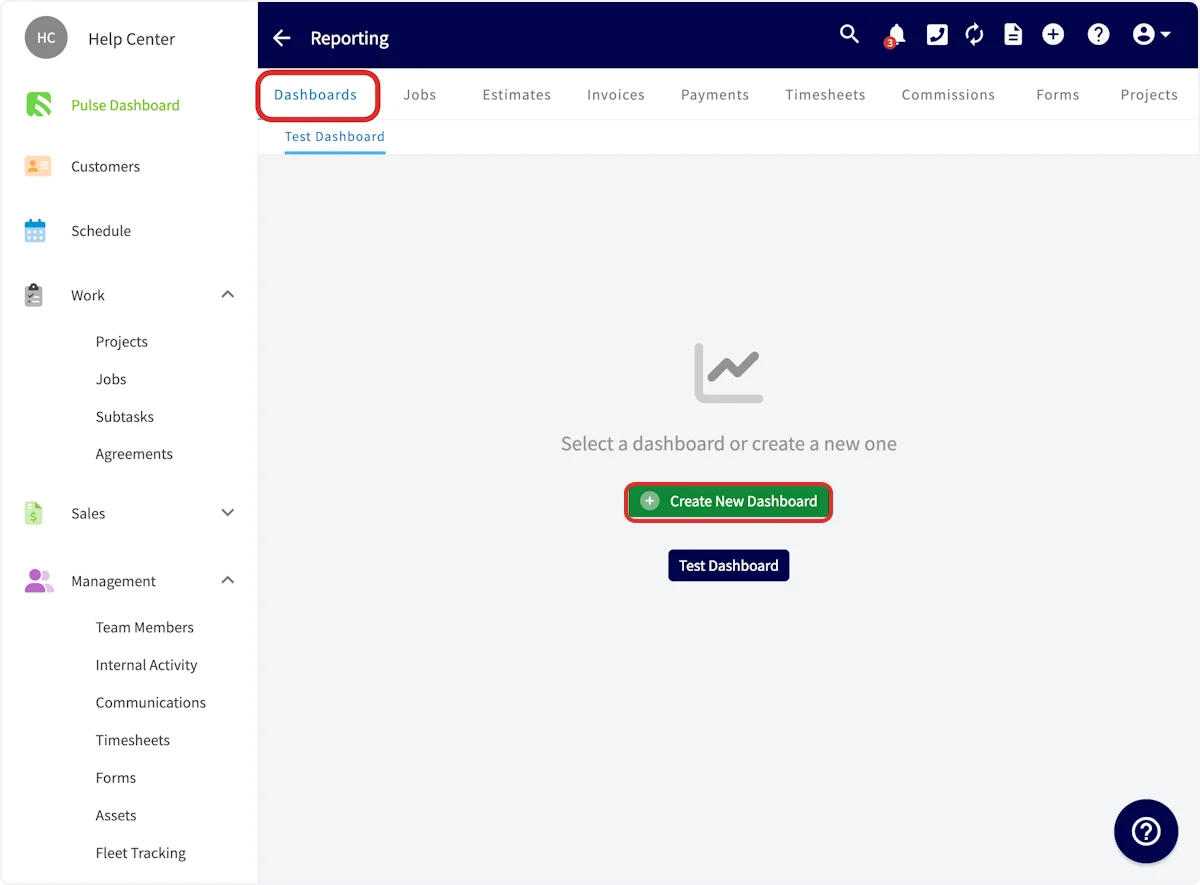Collapse the Work section chevron
The height and width of the screenshot is (885, 1200).
[x=228, y=295]
